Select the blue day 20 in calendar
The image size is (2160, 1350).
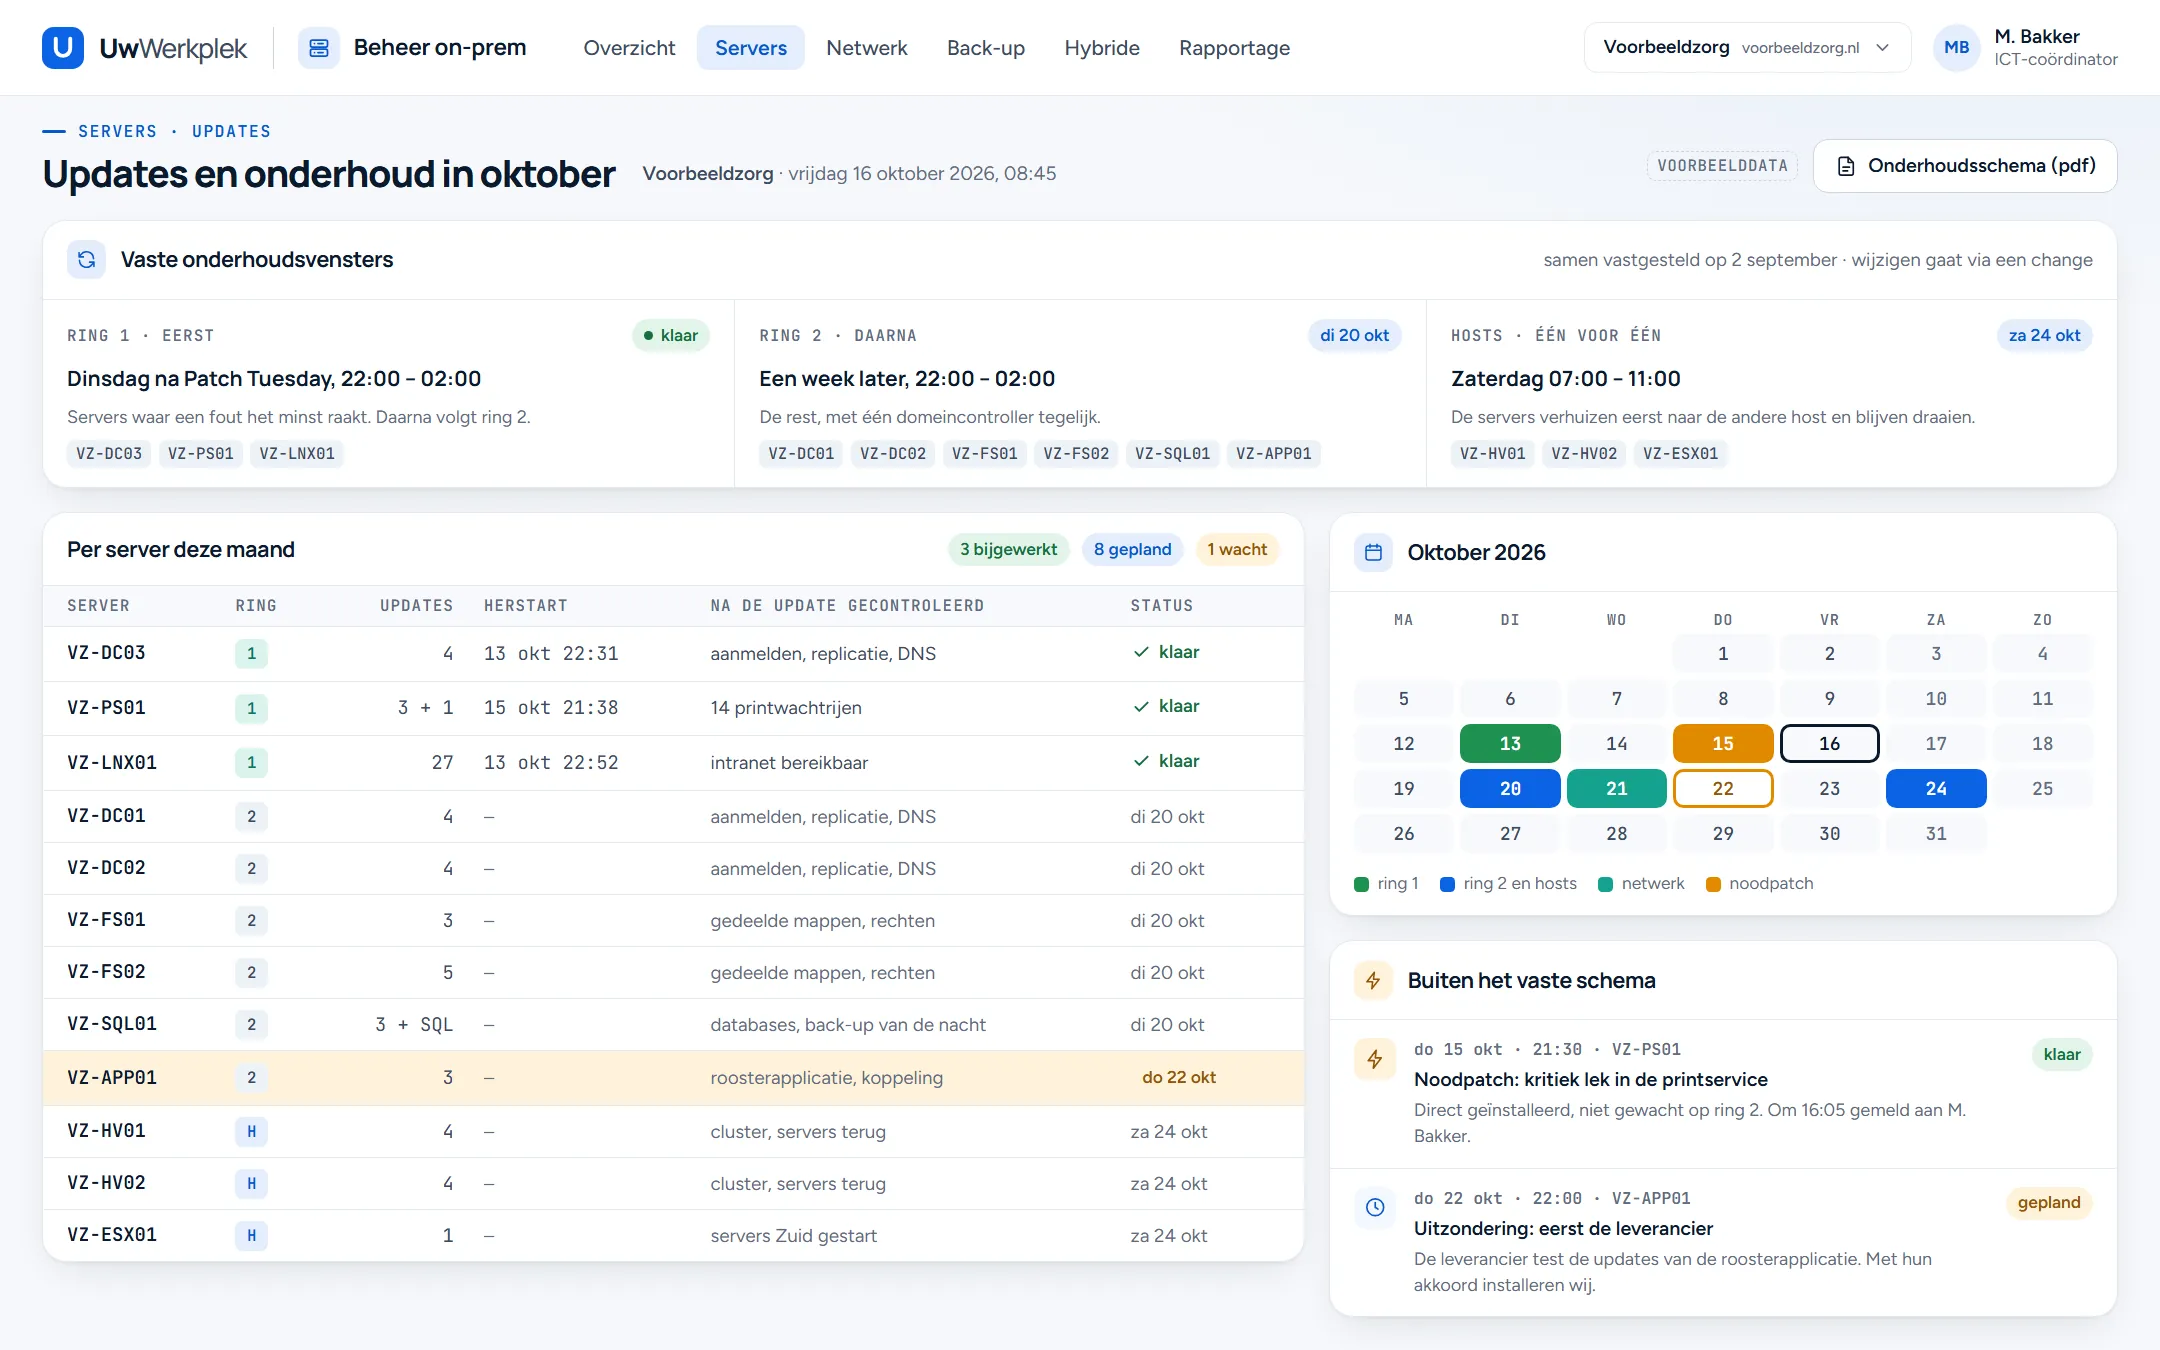point(1509,788)
